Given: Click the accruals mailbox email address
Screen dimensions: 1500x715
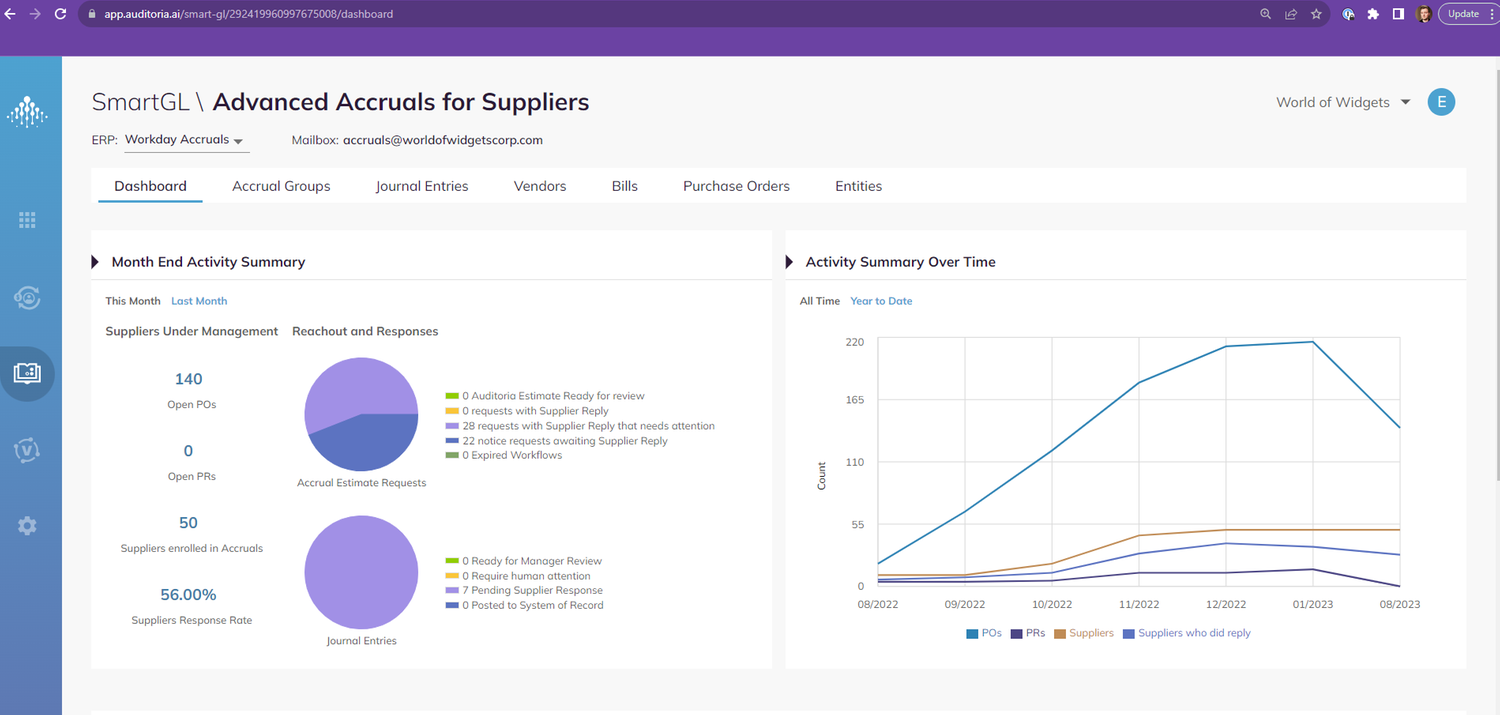Looking at the screenshot, I should pyautogui.click(x=442, y=140).
